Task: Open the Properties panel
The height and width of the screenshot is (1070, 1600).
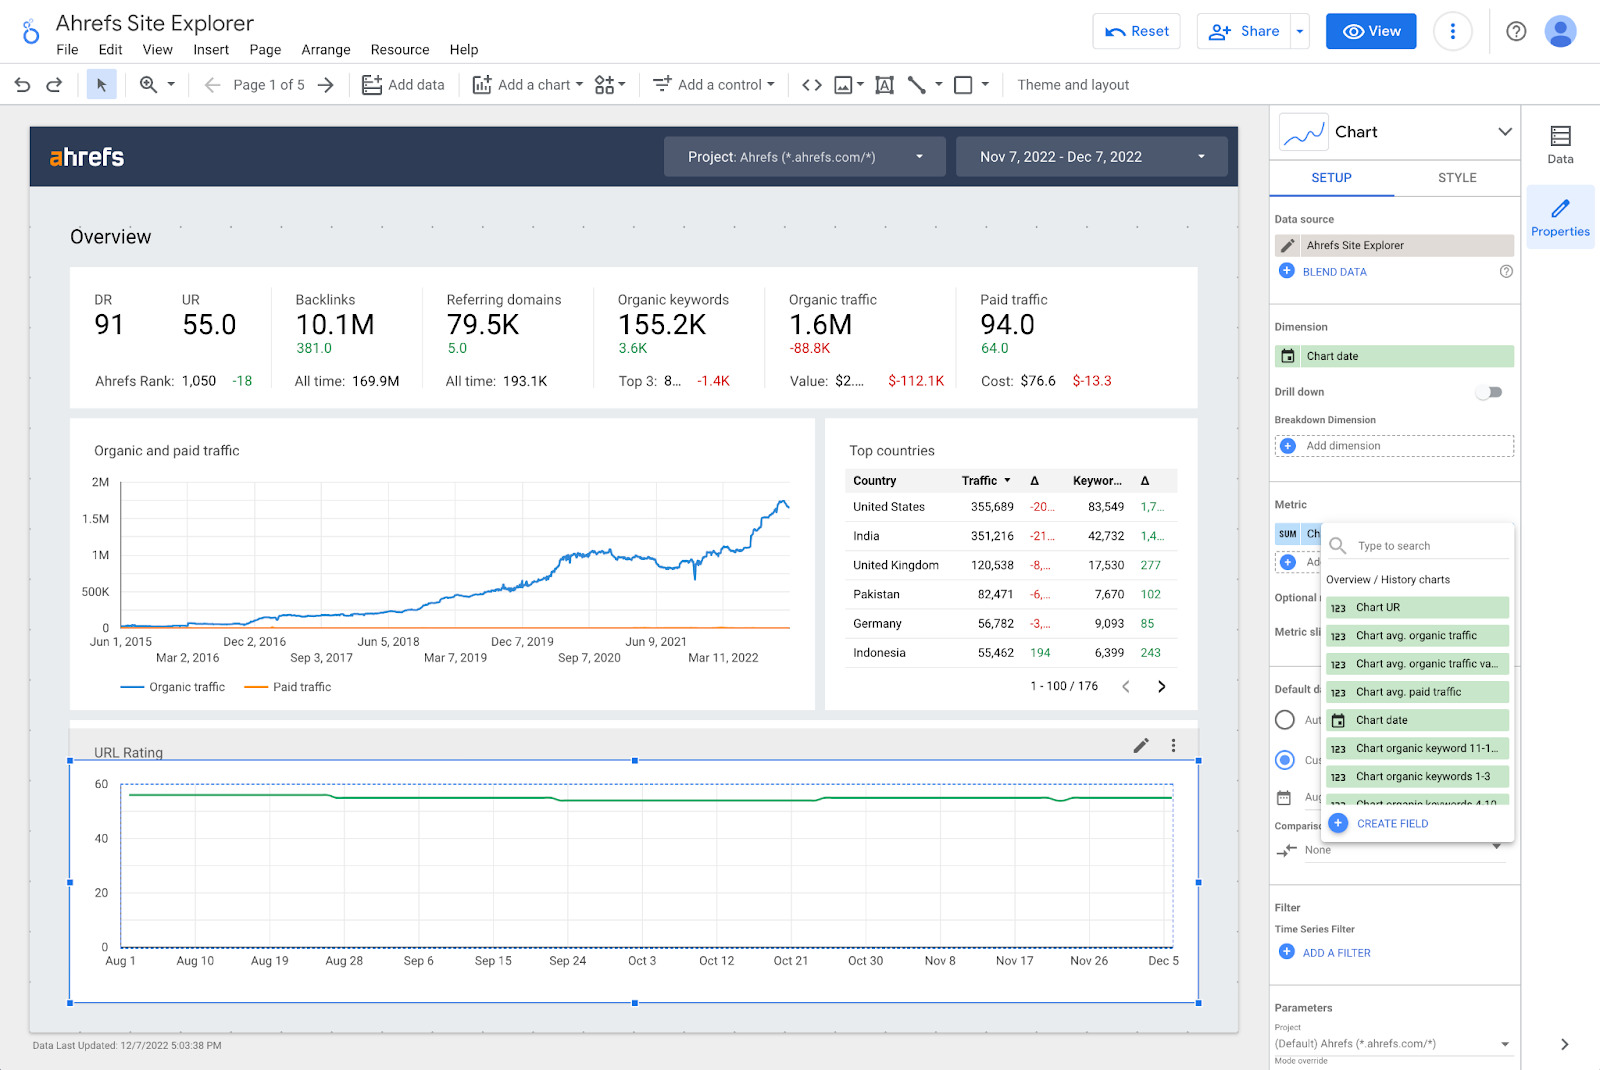Action: pyautogui.click(x=1560, y=217)
